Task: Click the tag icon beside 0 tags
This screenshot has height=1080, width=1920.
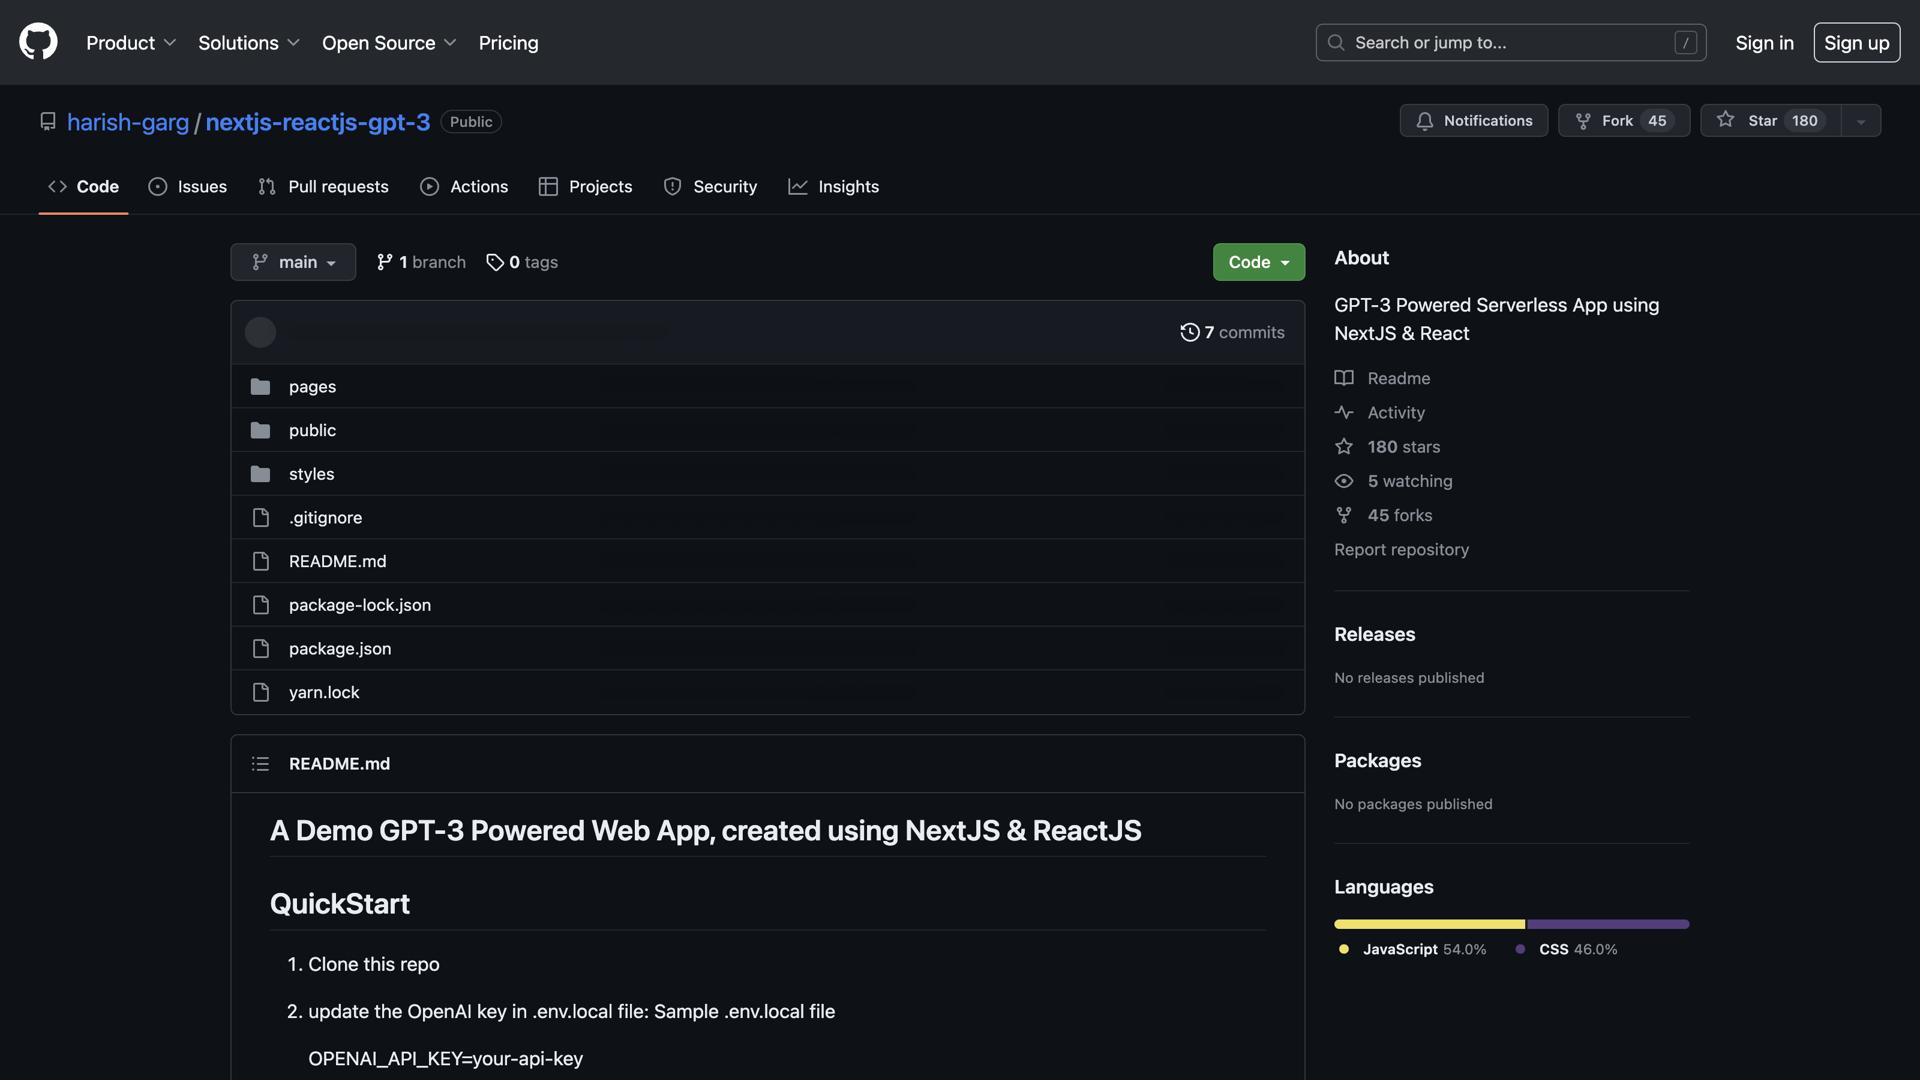Action: (495, 262)
